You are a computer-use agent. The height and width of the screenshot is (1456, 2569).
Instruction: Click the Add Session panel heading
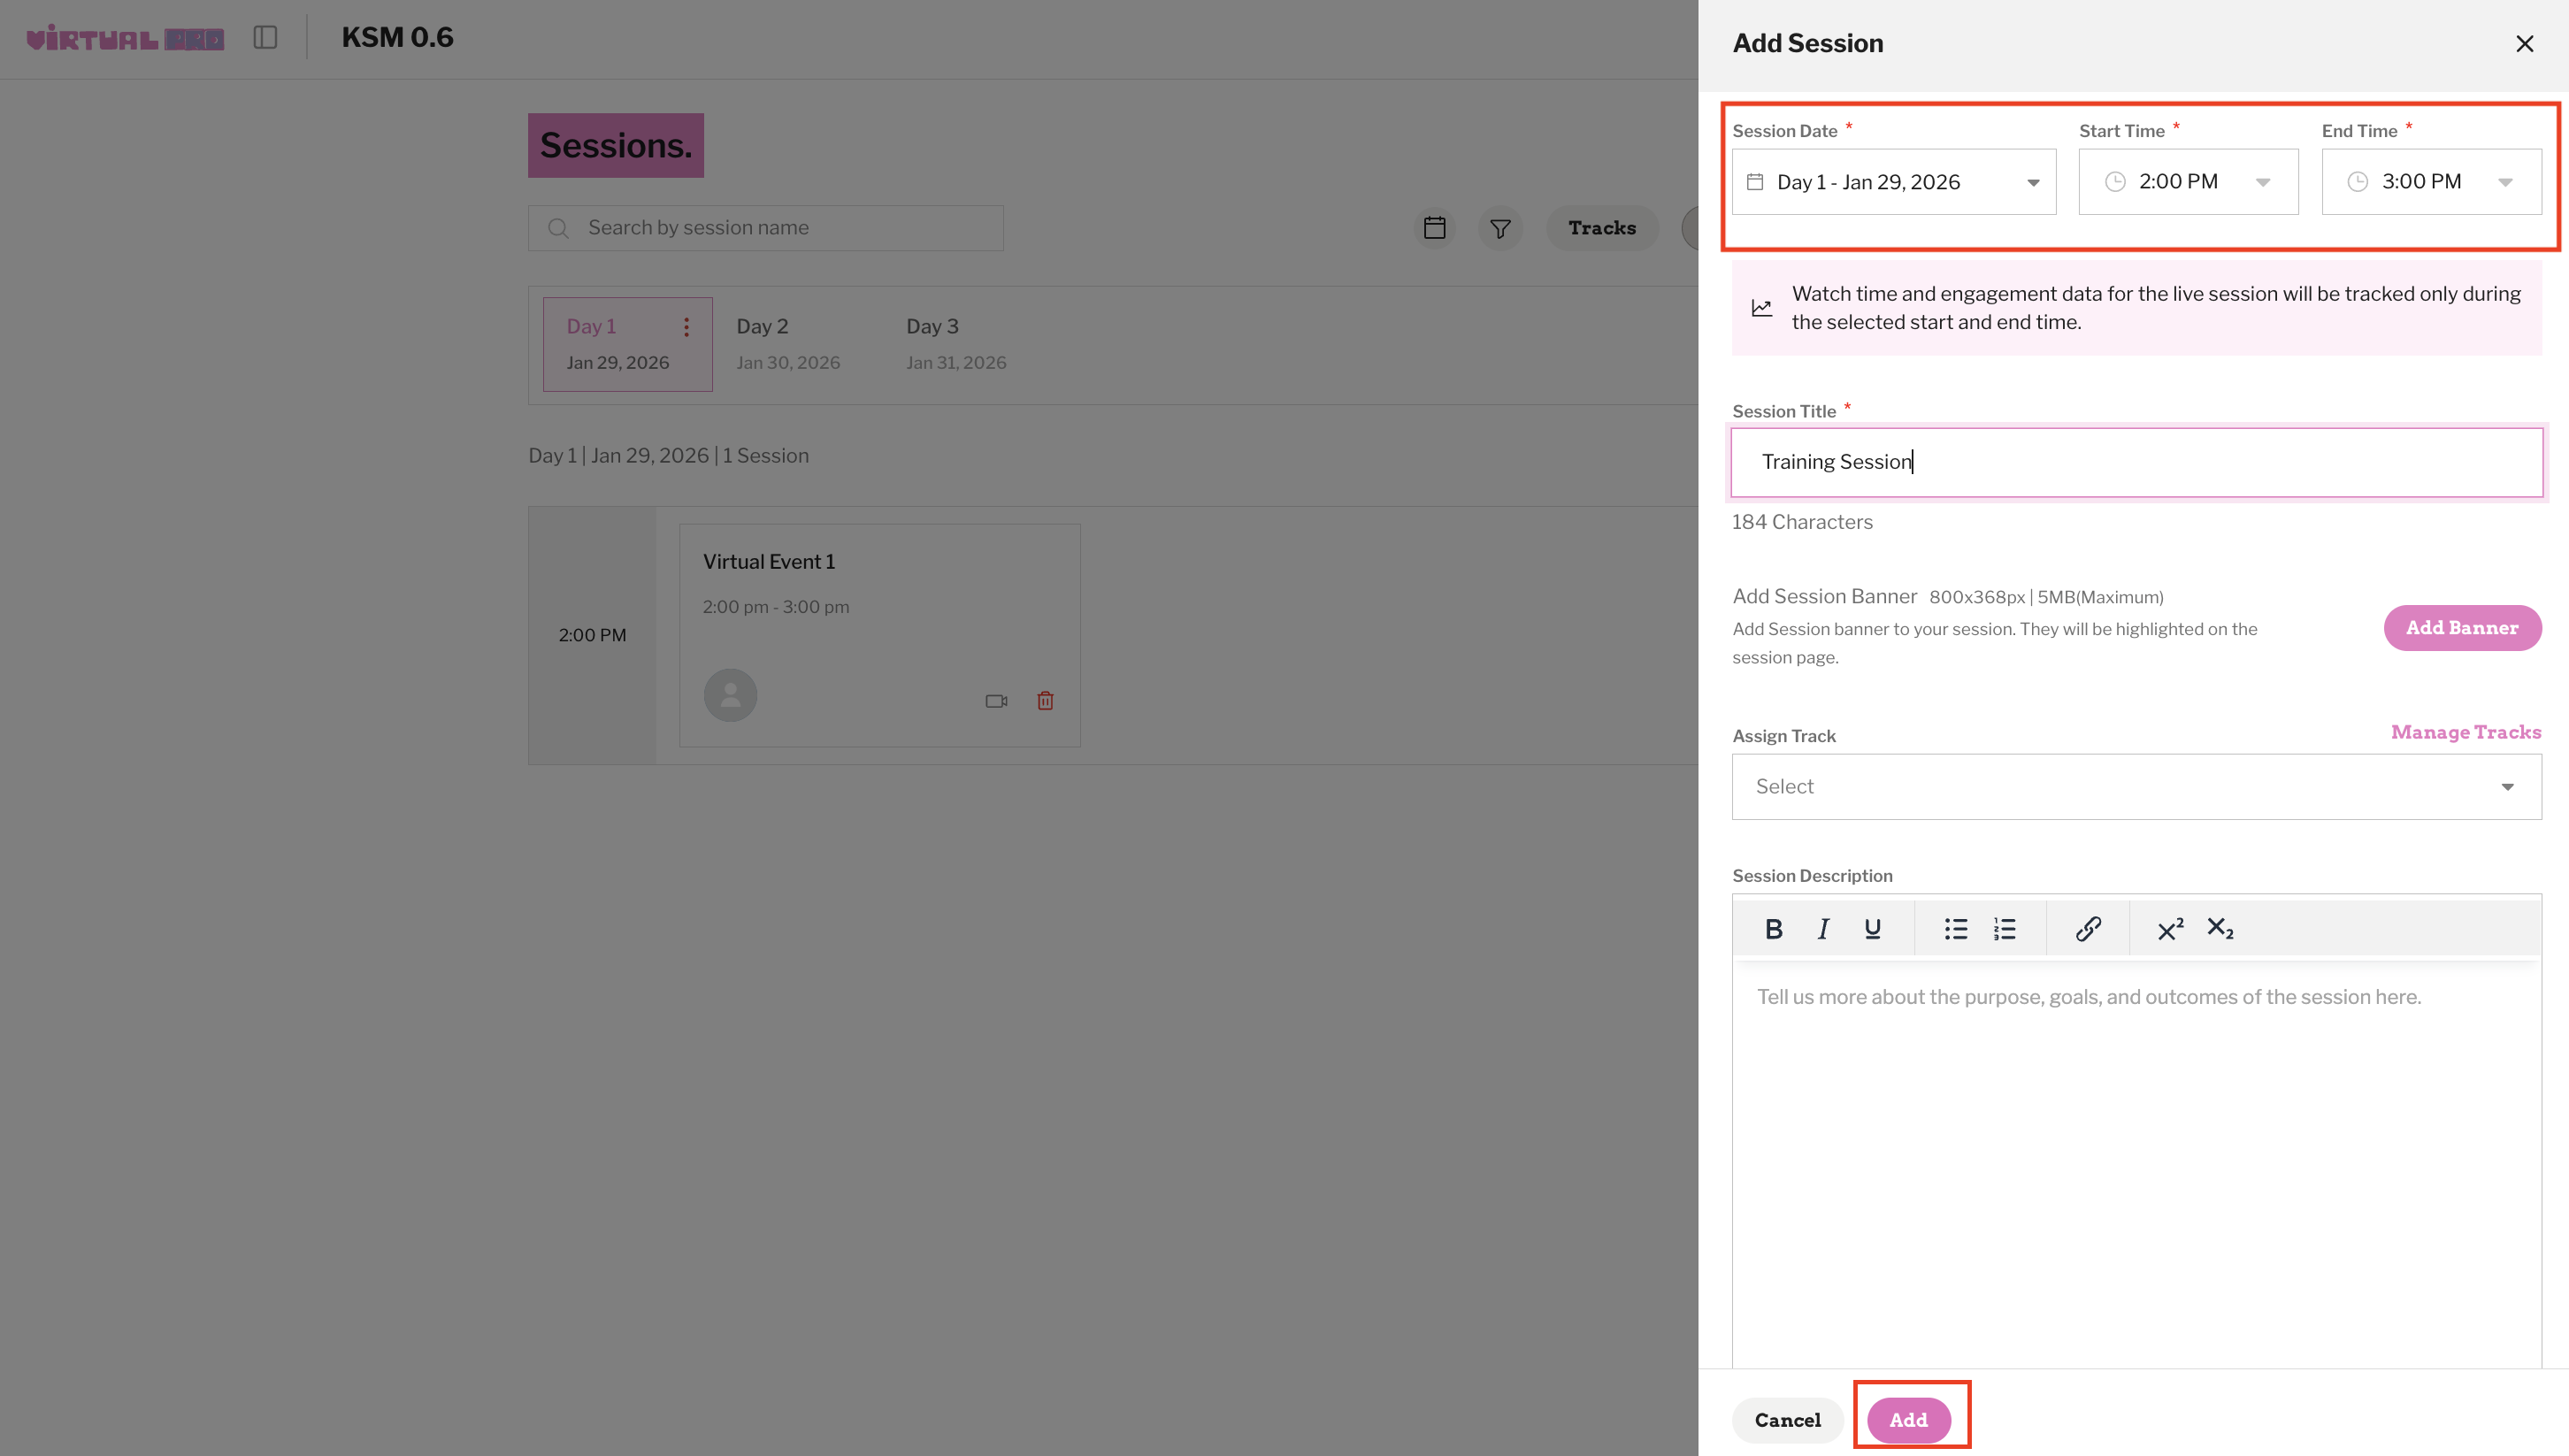tap(1807, 43)
